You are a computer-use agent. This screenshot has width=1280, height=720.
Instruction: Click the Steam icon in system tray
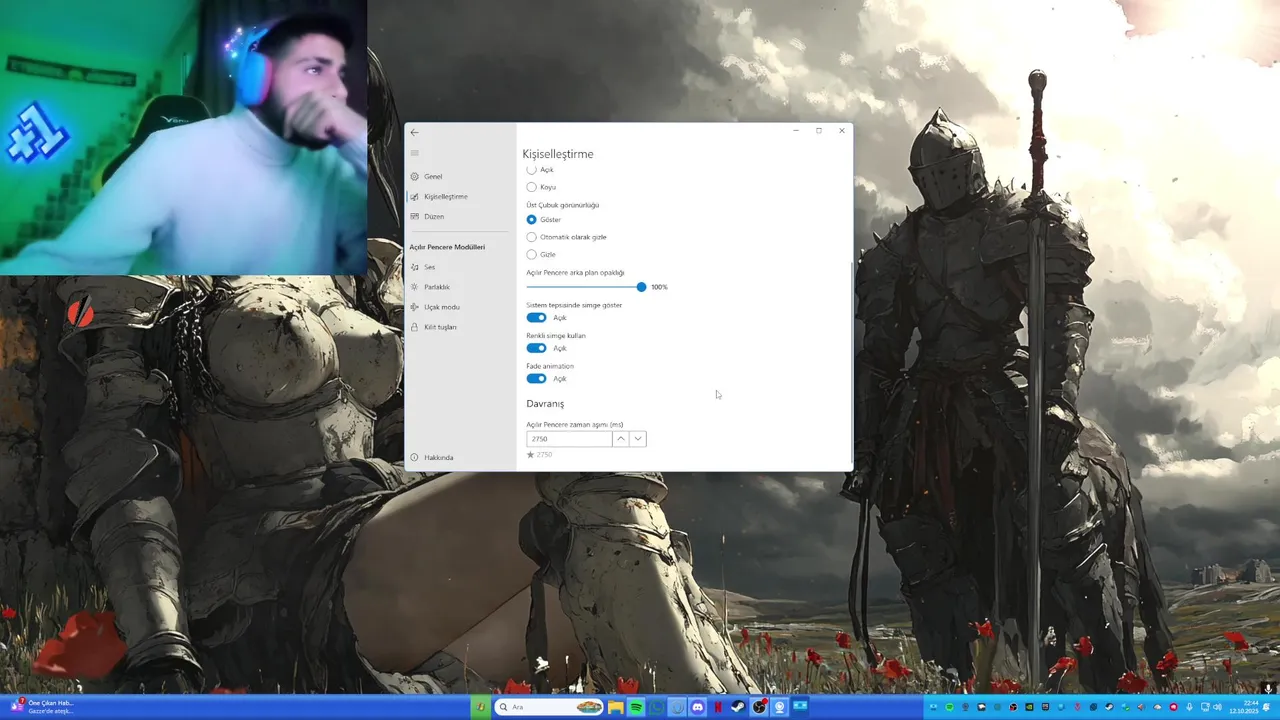coord(1109,707)
